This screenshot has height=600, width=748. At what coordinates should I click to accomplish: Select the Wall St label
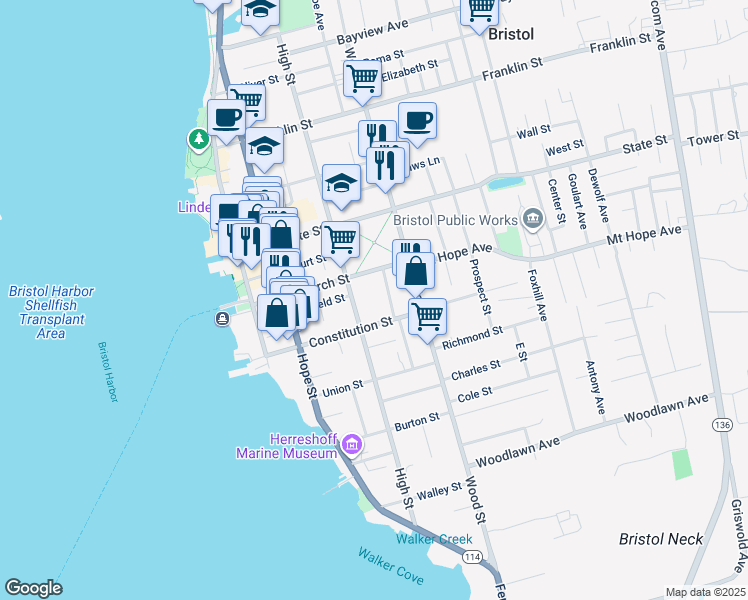[534, 131]
